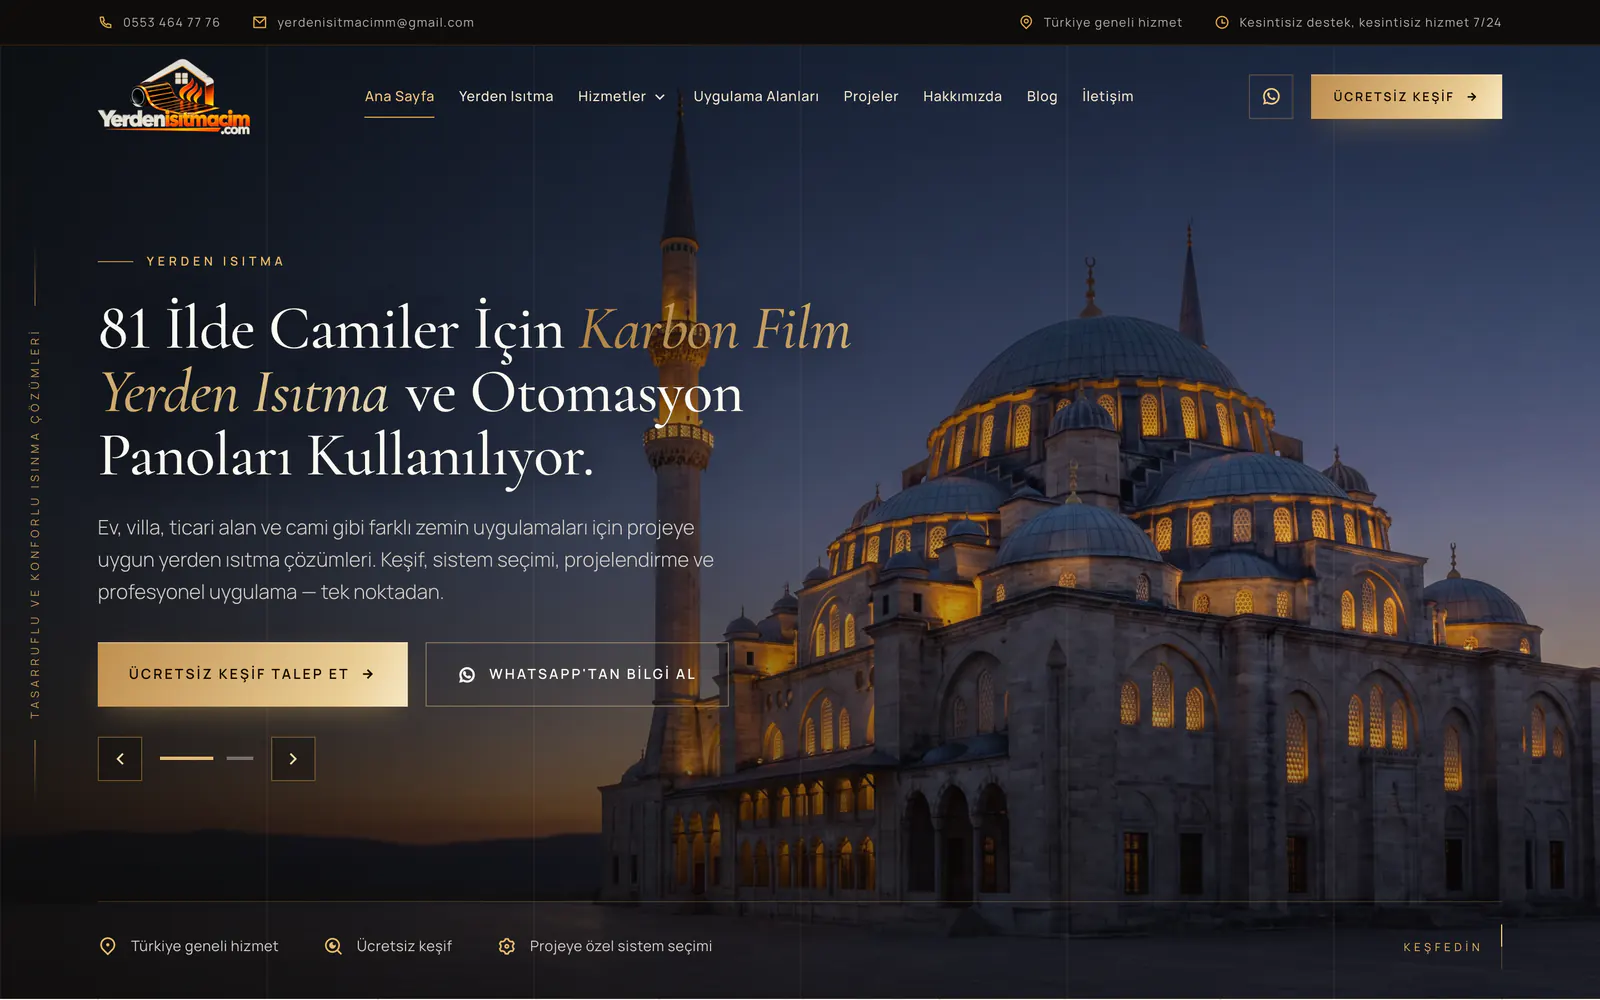Click ÜCRETSİZ KEŞİF TALEP ET button
The width and height of the screenshot is (1600, 1000).
coord(253,674)
